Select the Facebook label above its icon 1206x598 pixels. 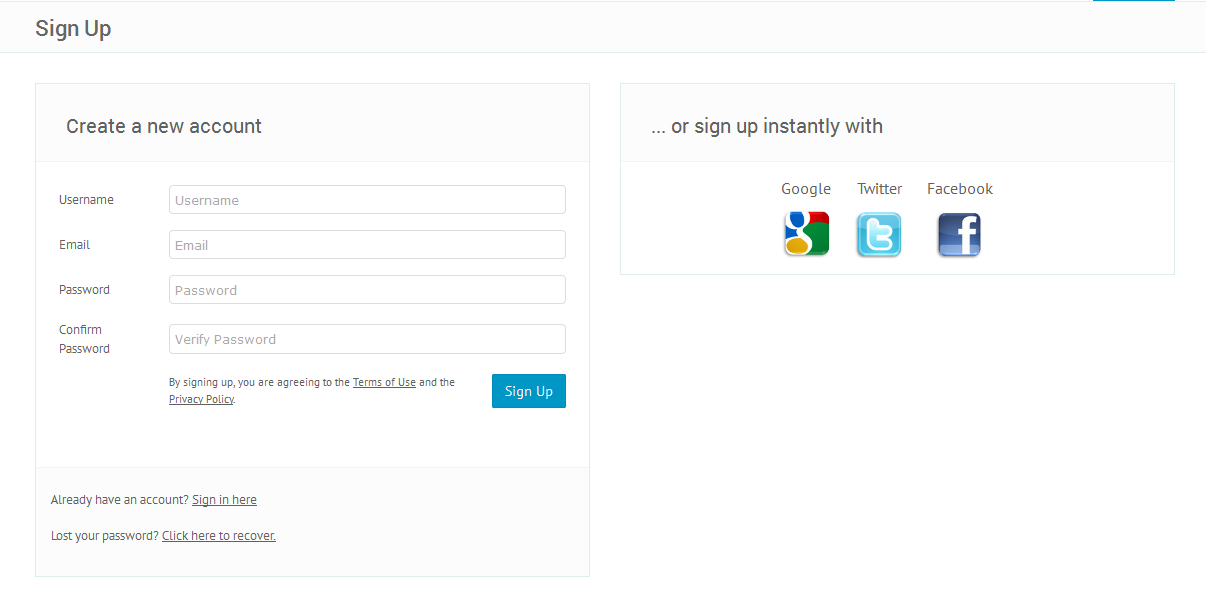959,188
